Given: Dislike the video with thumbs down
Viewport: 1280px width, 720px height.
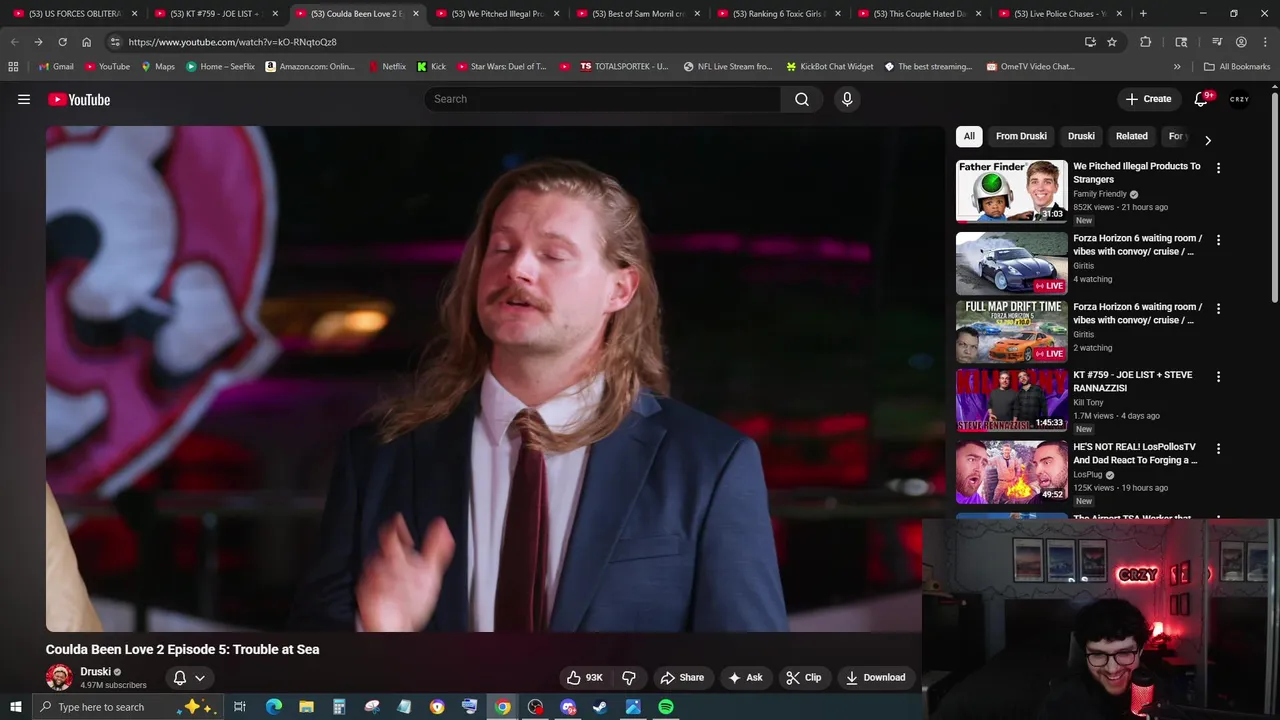Looking at the screenshot, I should pos(629,677).
